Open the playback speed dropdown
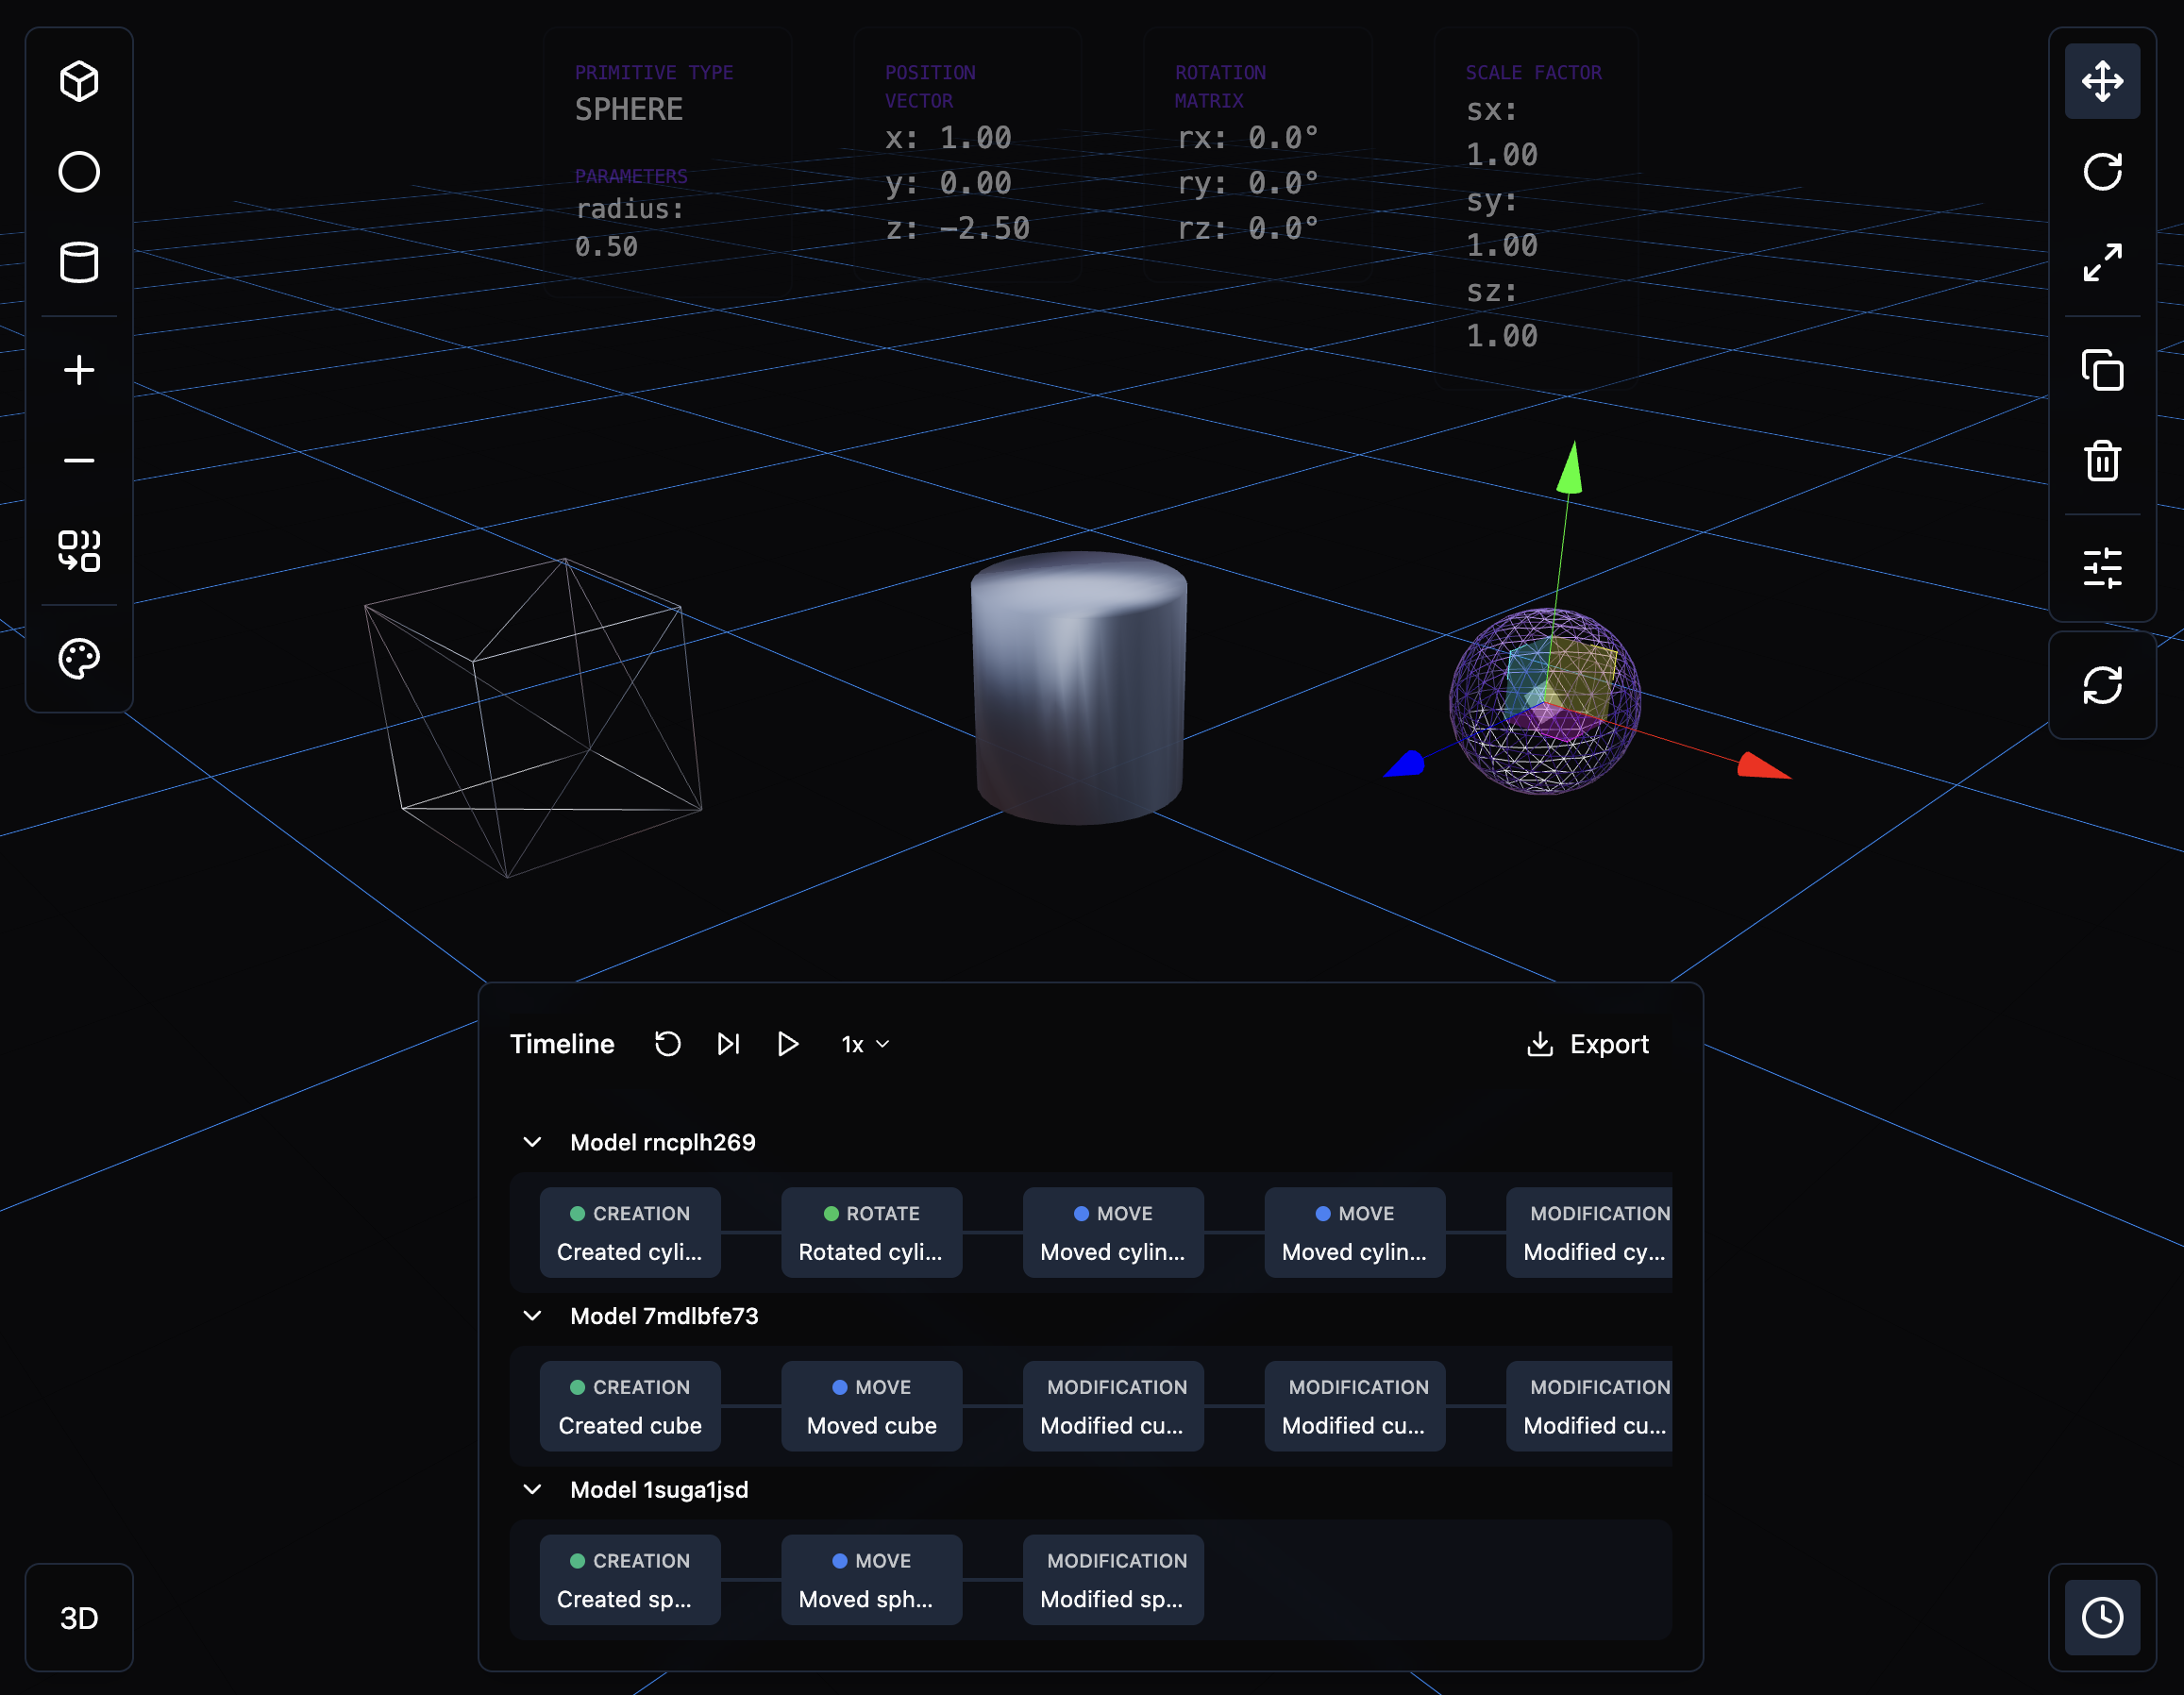This screenshot has width=2184, height=1695. click(x=864, y=1043)
